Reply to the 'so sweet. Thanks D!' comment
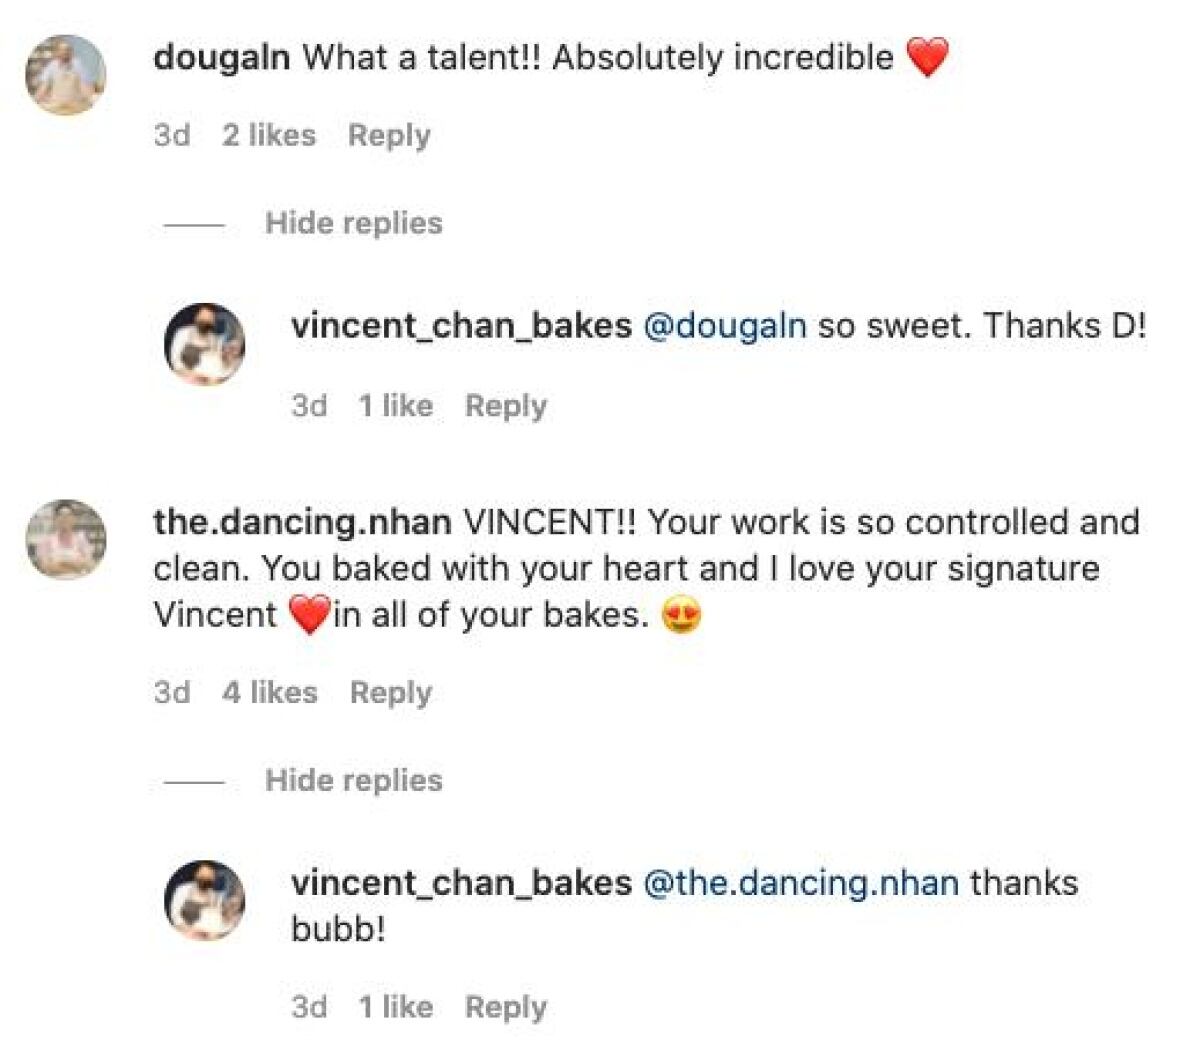 (x=506, y=406)
